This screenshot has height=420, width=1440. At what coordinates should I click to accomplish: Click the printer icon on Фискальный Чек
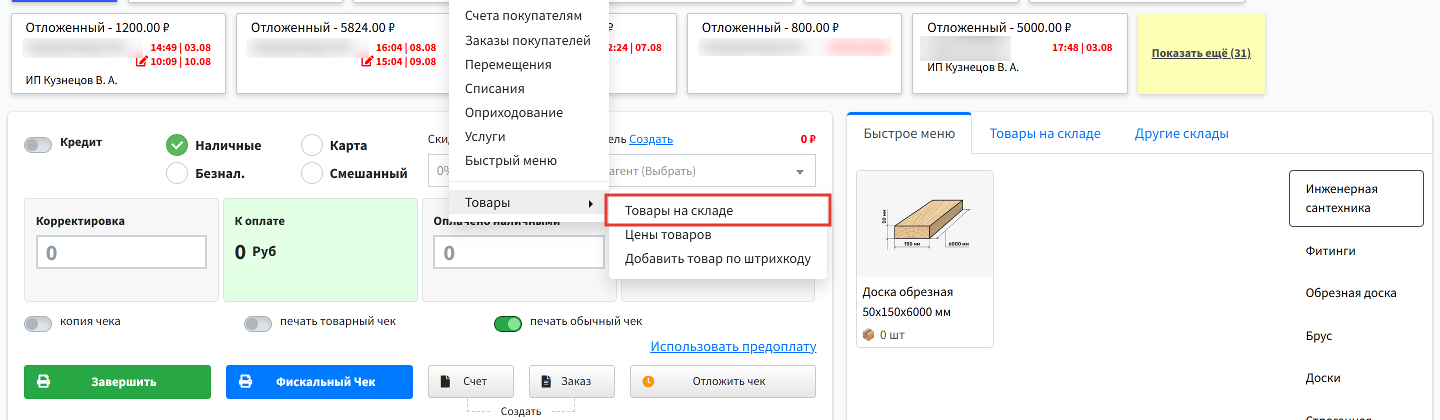point(245,382)
